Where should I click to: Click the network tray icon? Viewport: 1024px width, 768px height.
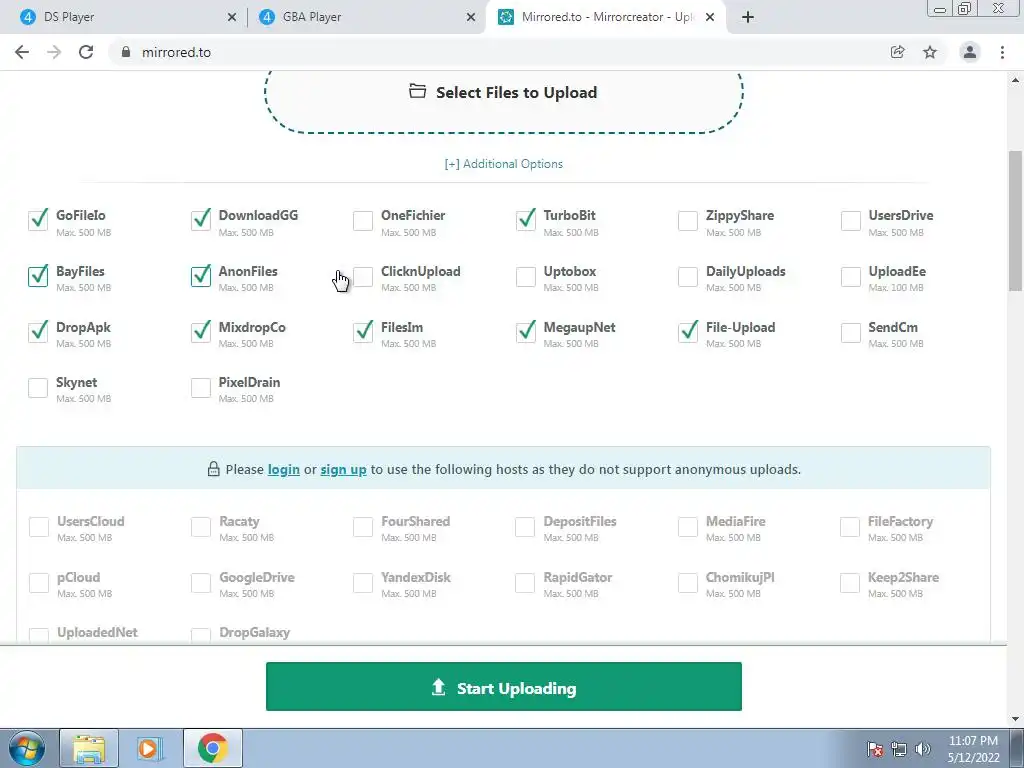point(899,749)
